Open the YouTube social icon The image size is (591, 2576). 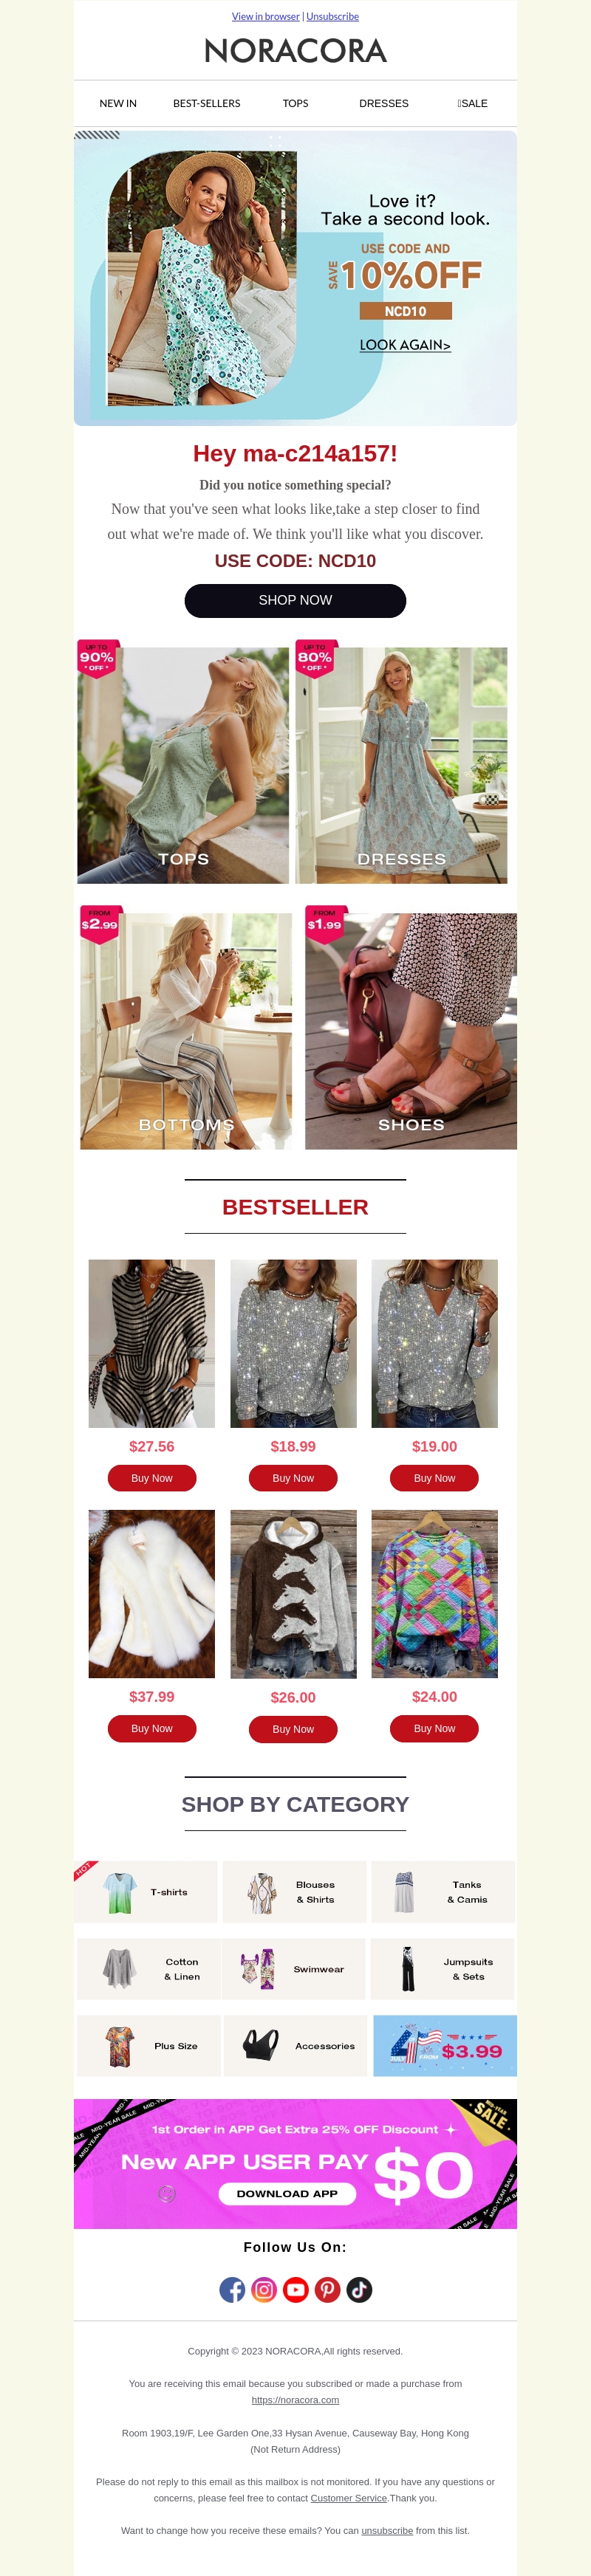pos(296,2290)
